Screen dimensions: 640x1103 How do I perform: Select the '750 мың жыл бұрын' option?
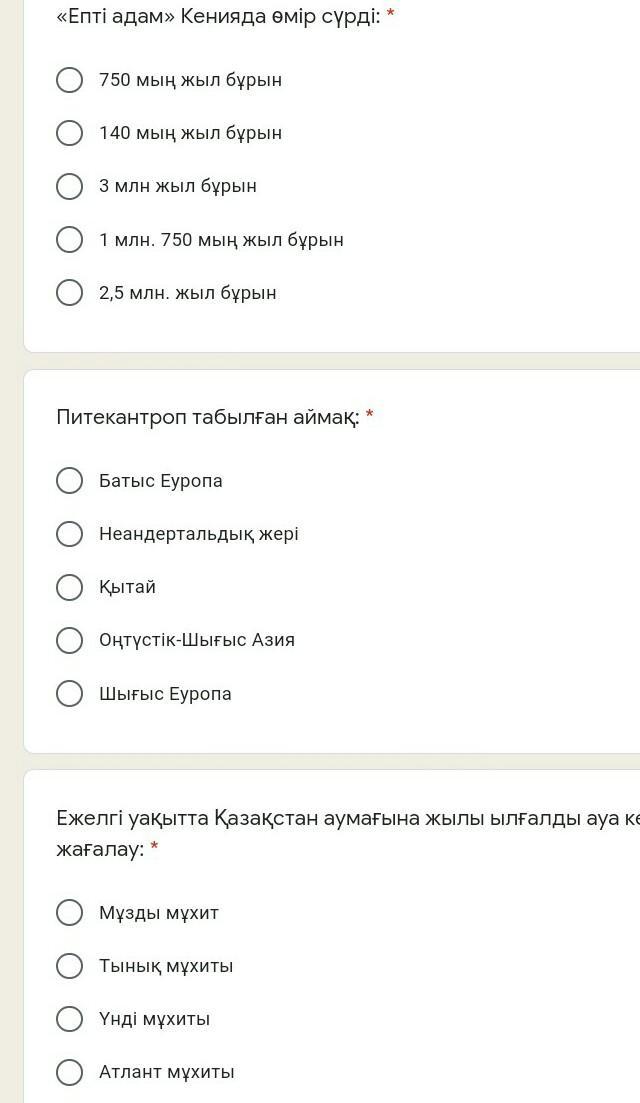tap(69, 80)
